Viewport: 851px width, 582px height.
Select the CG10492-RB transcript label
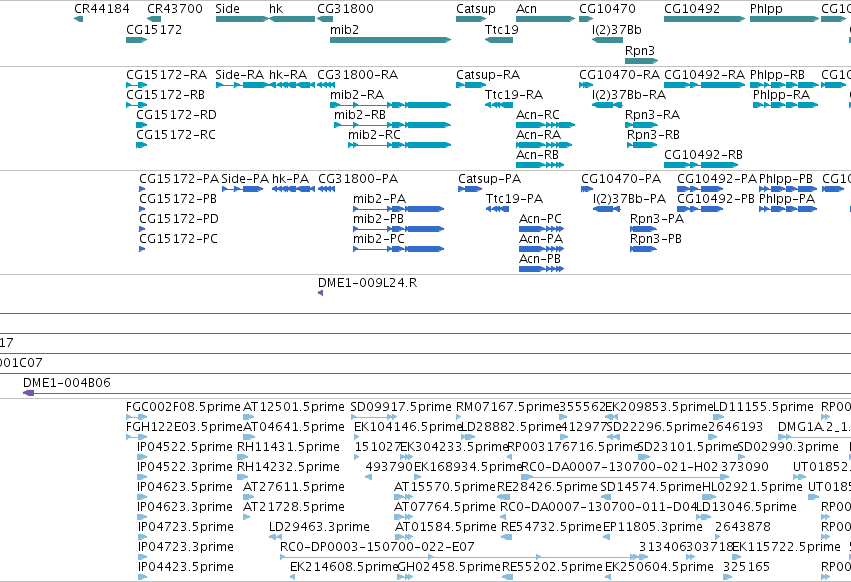(703, 155)
